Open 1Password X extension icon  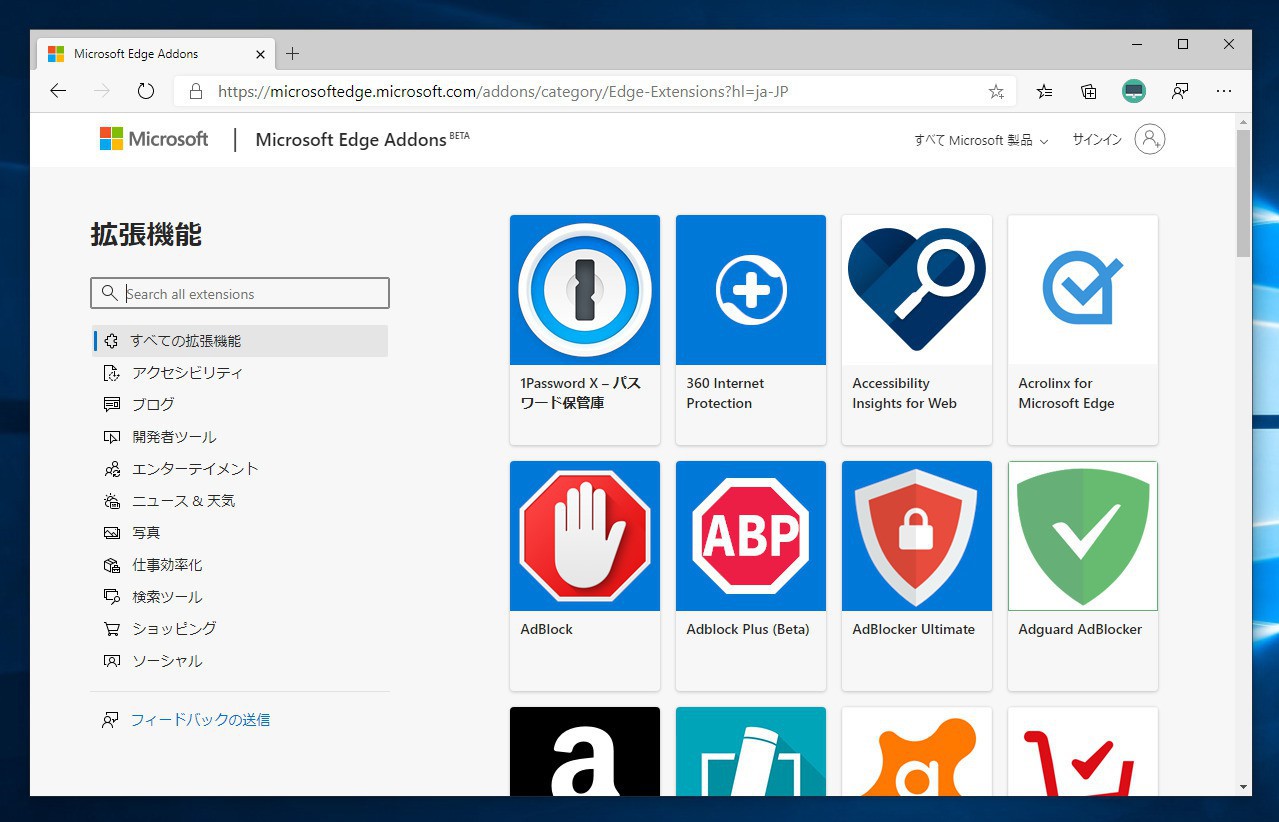point(585,290)
